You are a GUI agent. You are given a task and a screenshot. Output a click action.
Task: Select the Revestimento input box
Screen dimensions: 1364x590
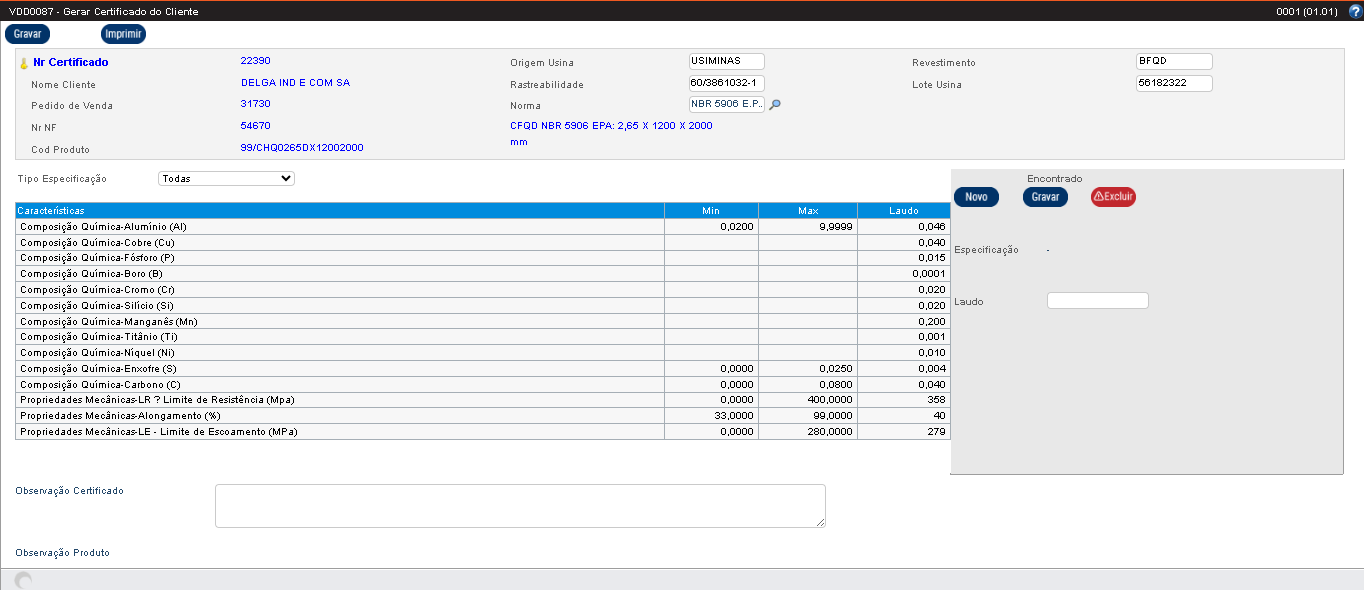point(1174,62)
